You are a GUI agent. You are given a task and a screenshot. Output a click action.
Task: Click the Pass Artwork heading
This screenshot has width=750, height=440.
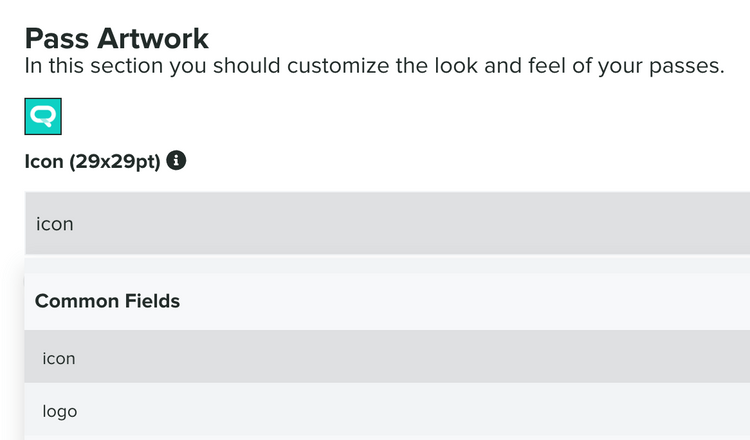coord(116,39)
